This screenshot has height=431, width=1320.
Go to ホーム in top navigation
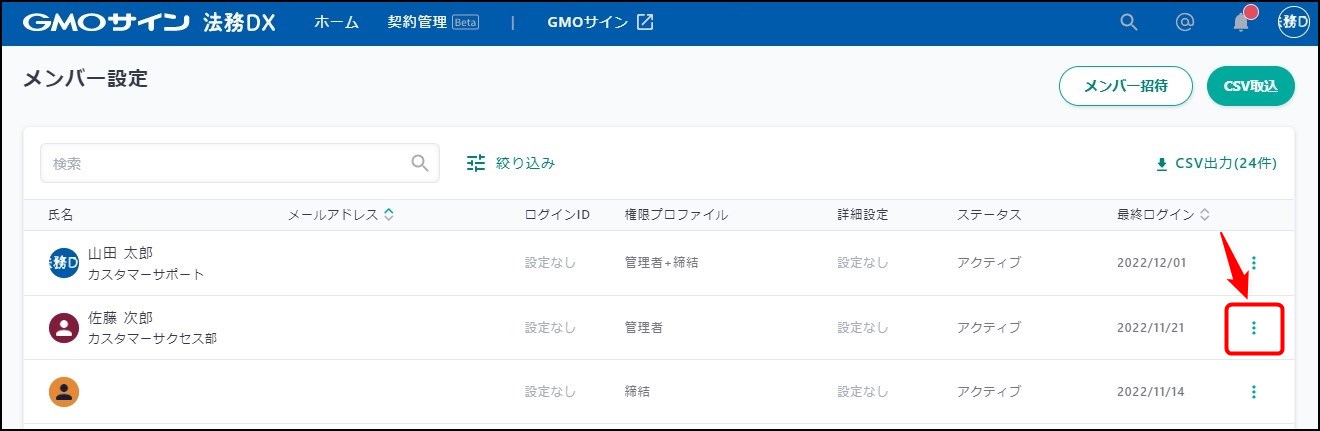point(336,23)
